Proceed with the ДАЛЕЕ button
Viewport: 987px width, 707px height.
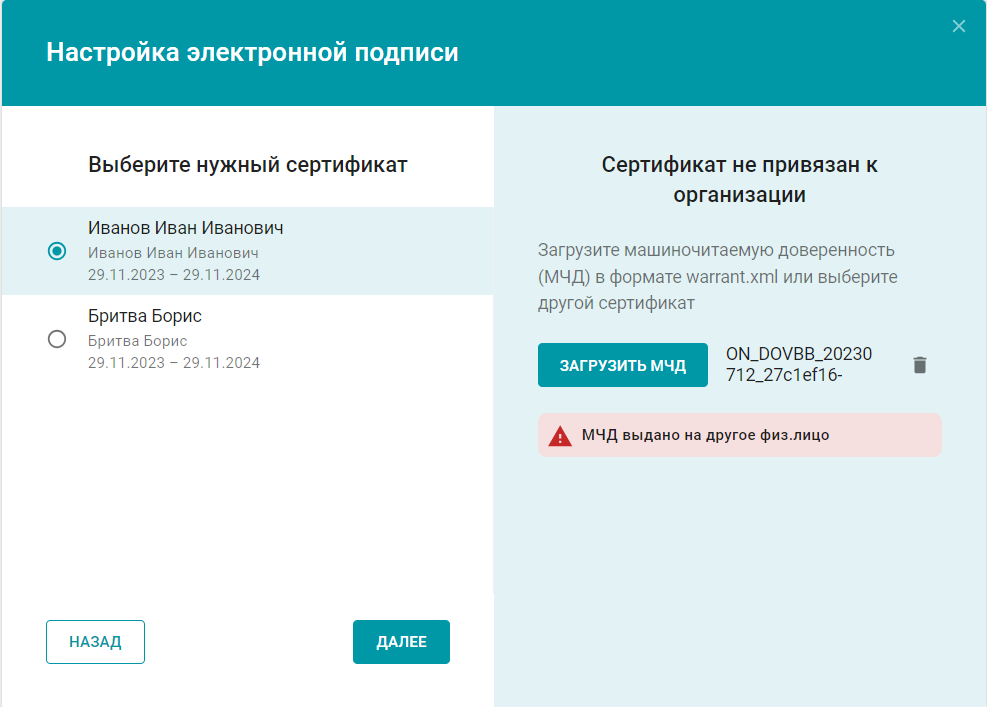point(401,642)
